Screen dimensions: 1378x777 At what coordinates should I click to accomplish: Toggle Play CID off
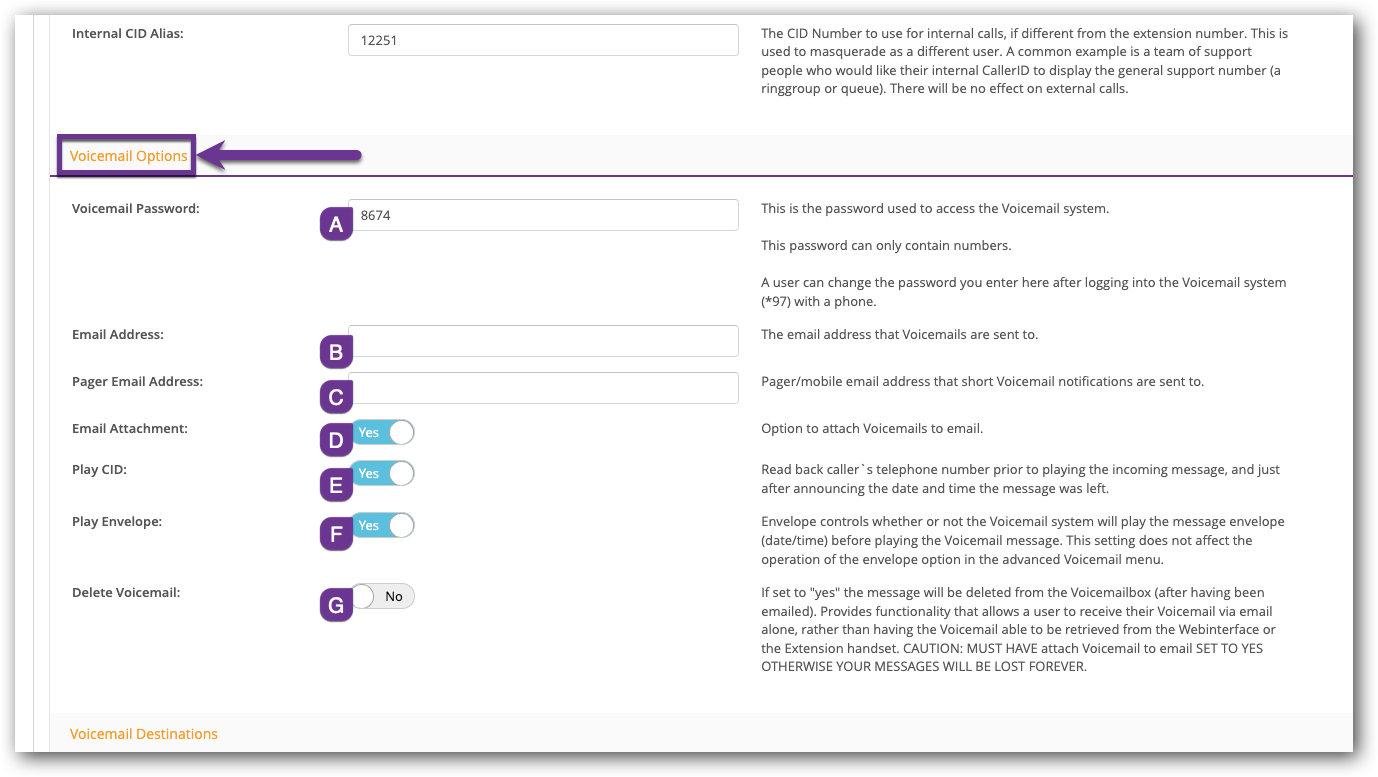(384, 473)
